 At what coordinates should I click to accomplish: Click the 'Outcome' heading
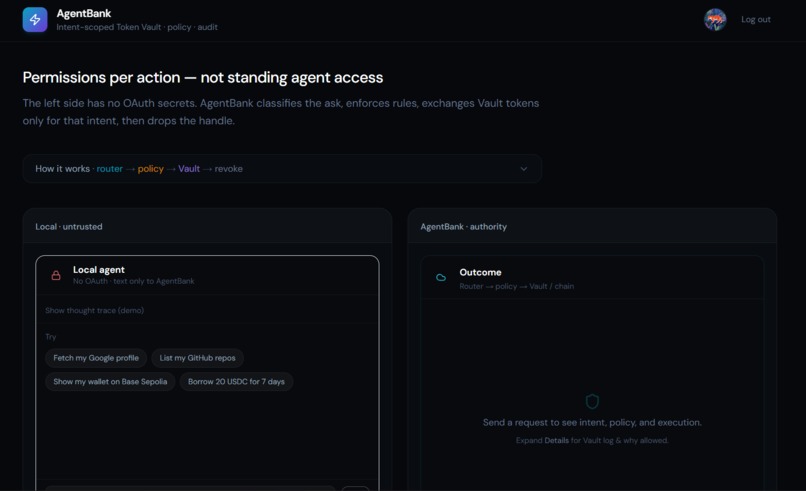pyautogui.click(x=481, y=272)
